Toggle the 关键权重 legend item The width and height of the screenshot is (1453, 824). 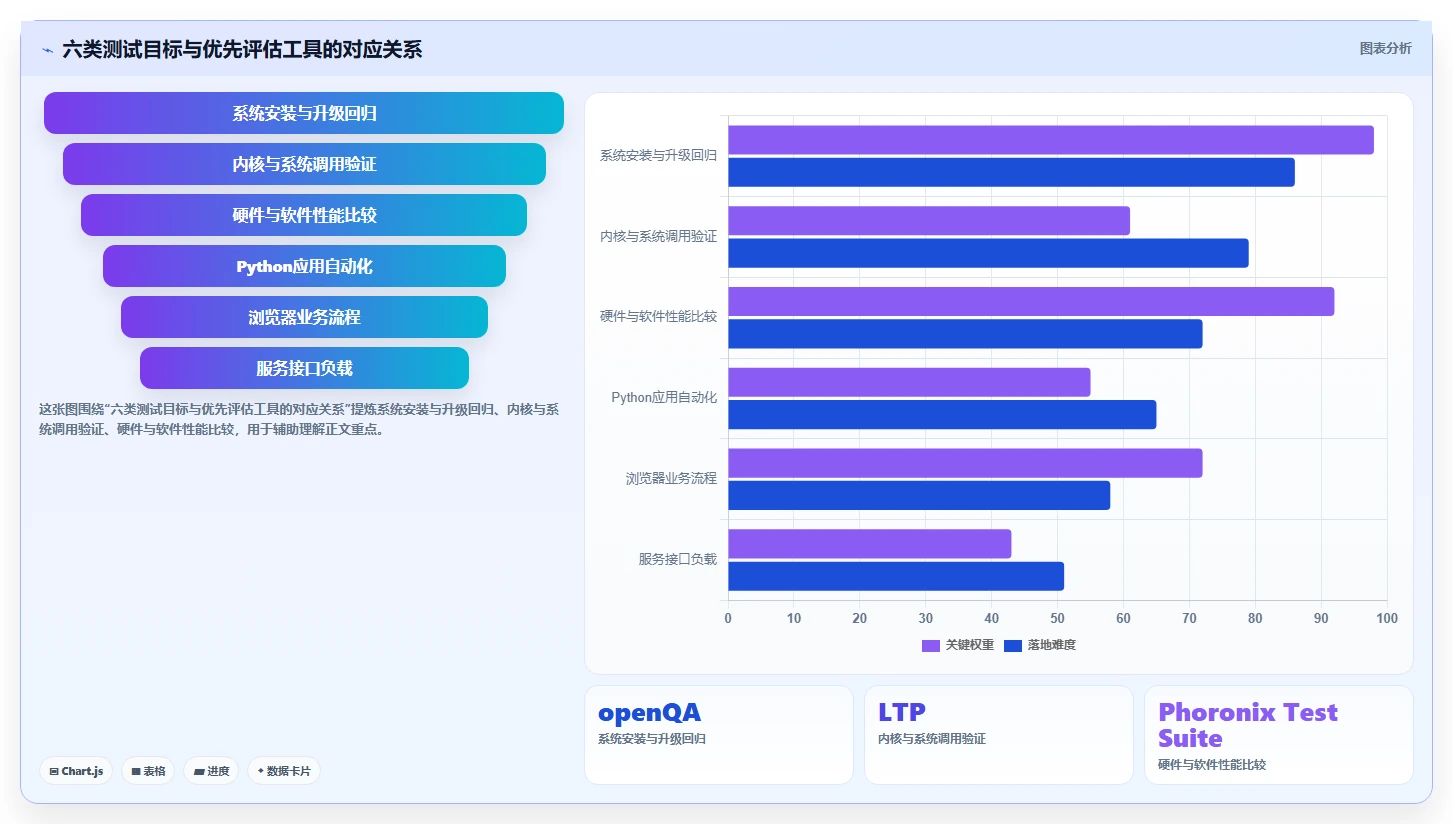click(958, 645)
